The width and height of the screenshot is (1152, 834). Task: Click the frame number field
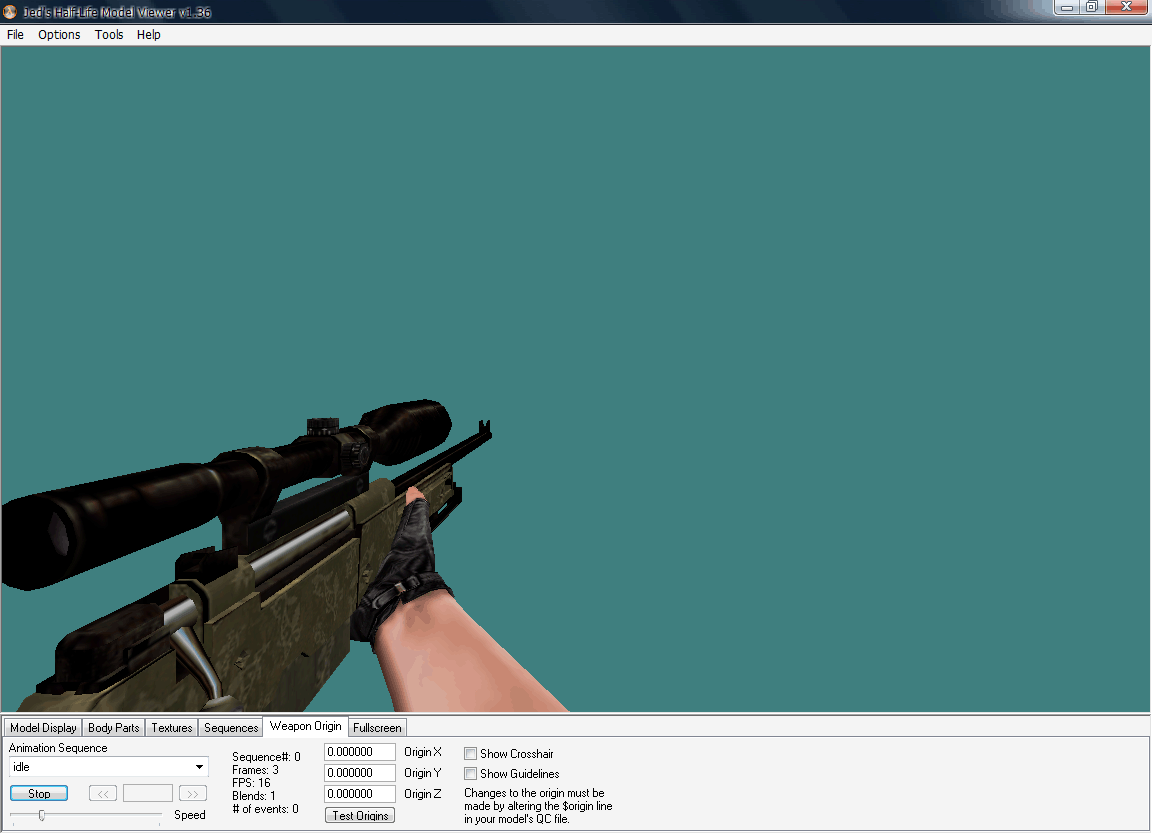point(148,794)
